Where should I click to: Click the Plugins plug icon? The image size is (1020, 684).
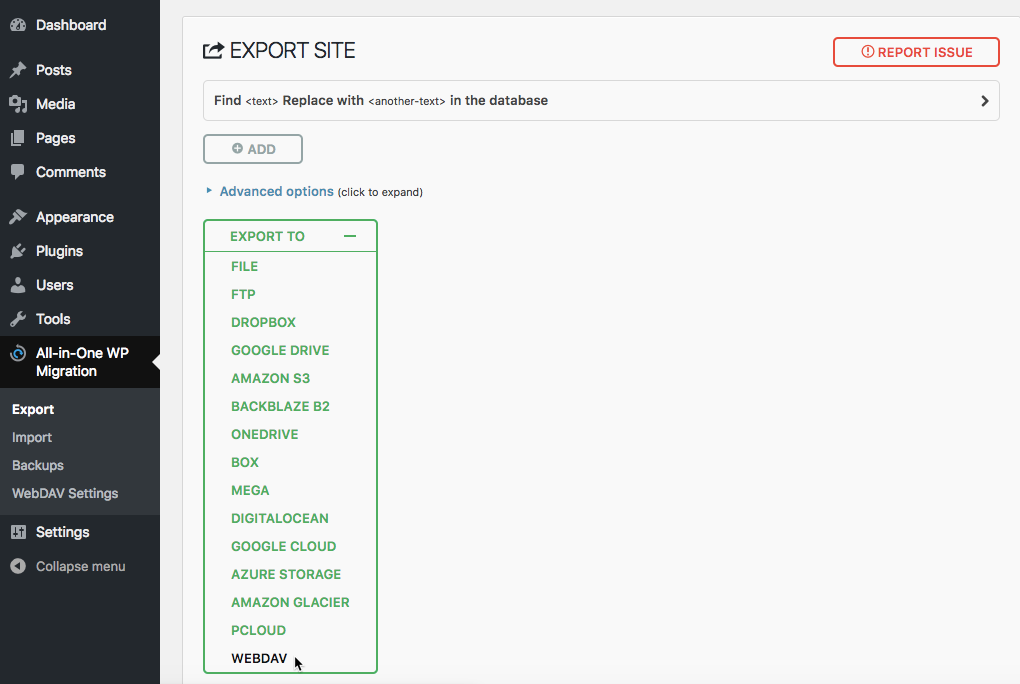coord(18,251)
